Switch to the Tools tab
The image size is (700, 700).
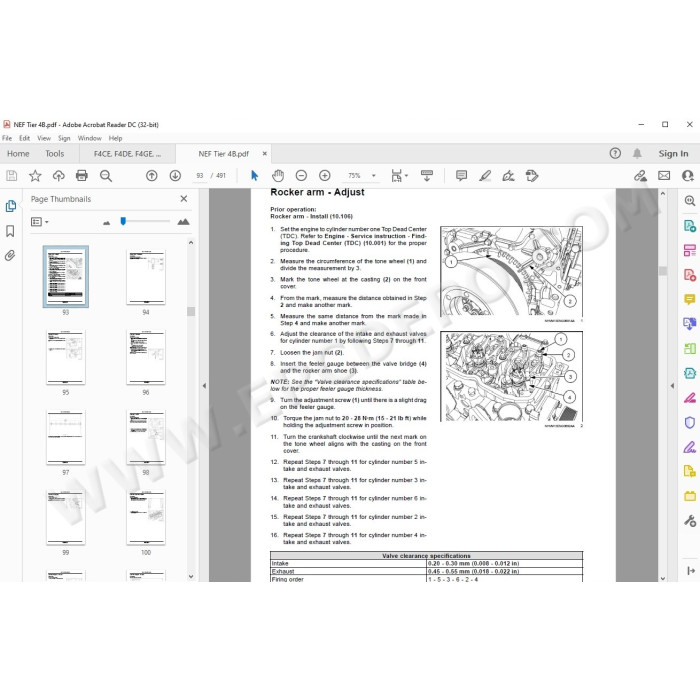(54, 154)
